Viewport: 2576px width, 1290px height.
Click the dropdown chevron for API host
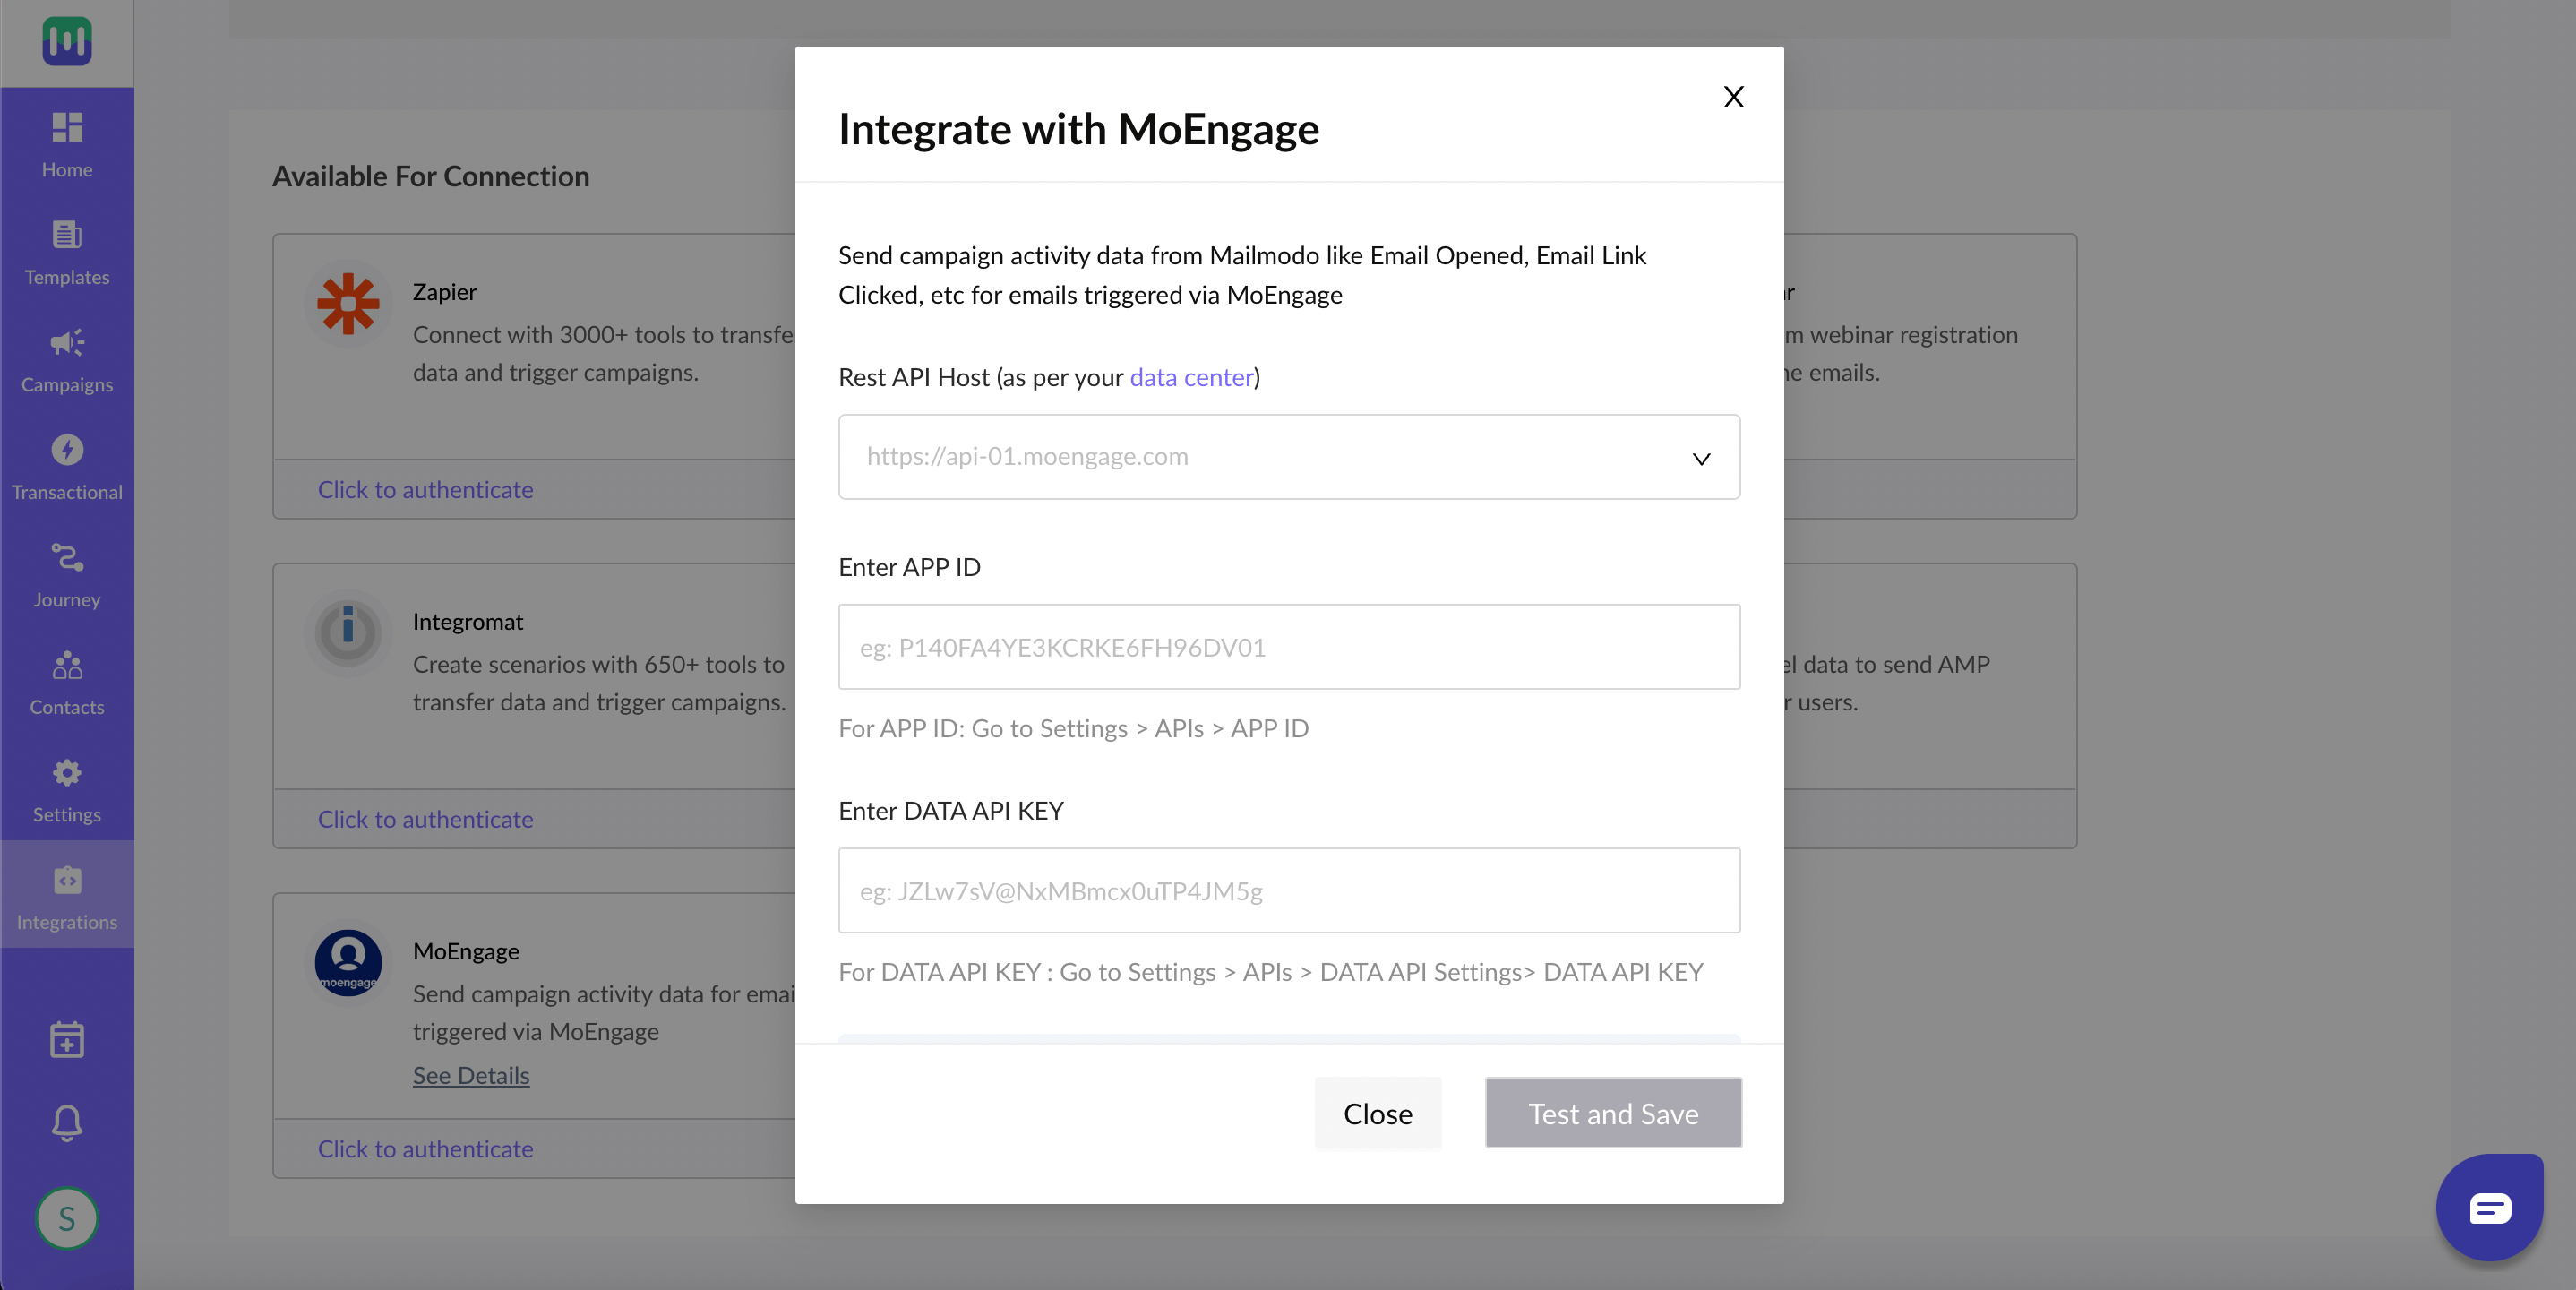pos(1701,458)
